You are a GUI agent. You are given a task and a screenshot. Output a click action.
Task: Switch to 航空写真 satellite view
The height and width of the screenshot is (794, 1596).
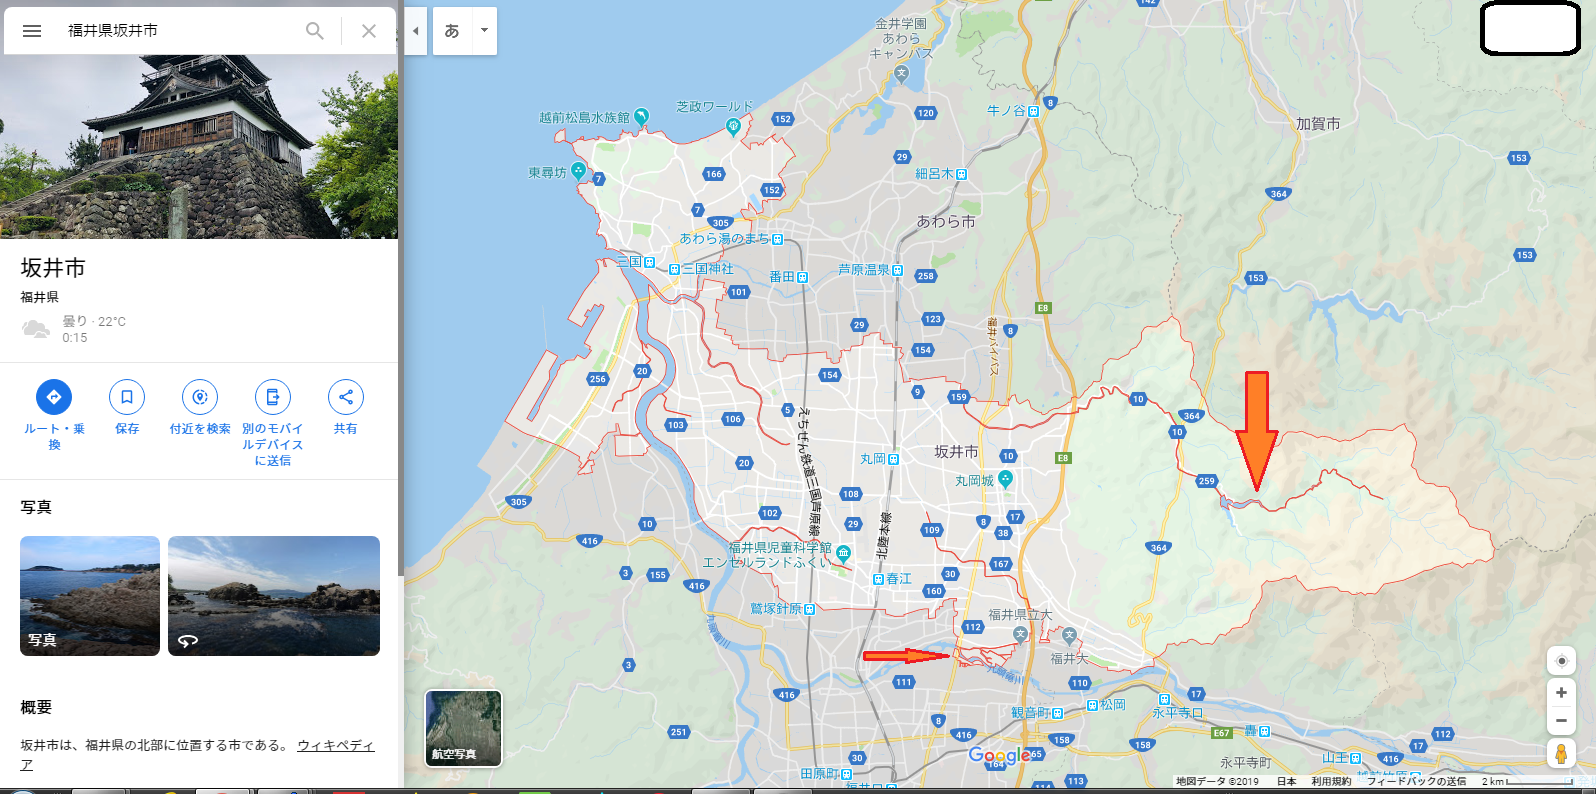point(464,728)
